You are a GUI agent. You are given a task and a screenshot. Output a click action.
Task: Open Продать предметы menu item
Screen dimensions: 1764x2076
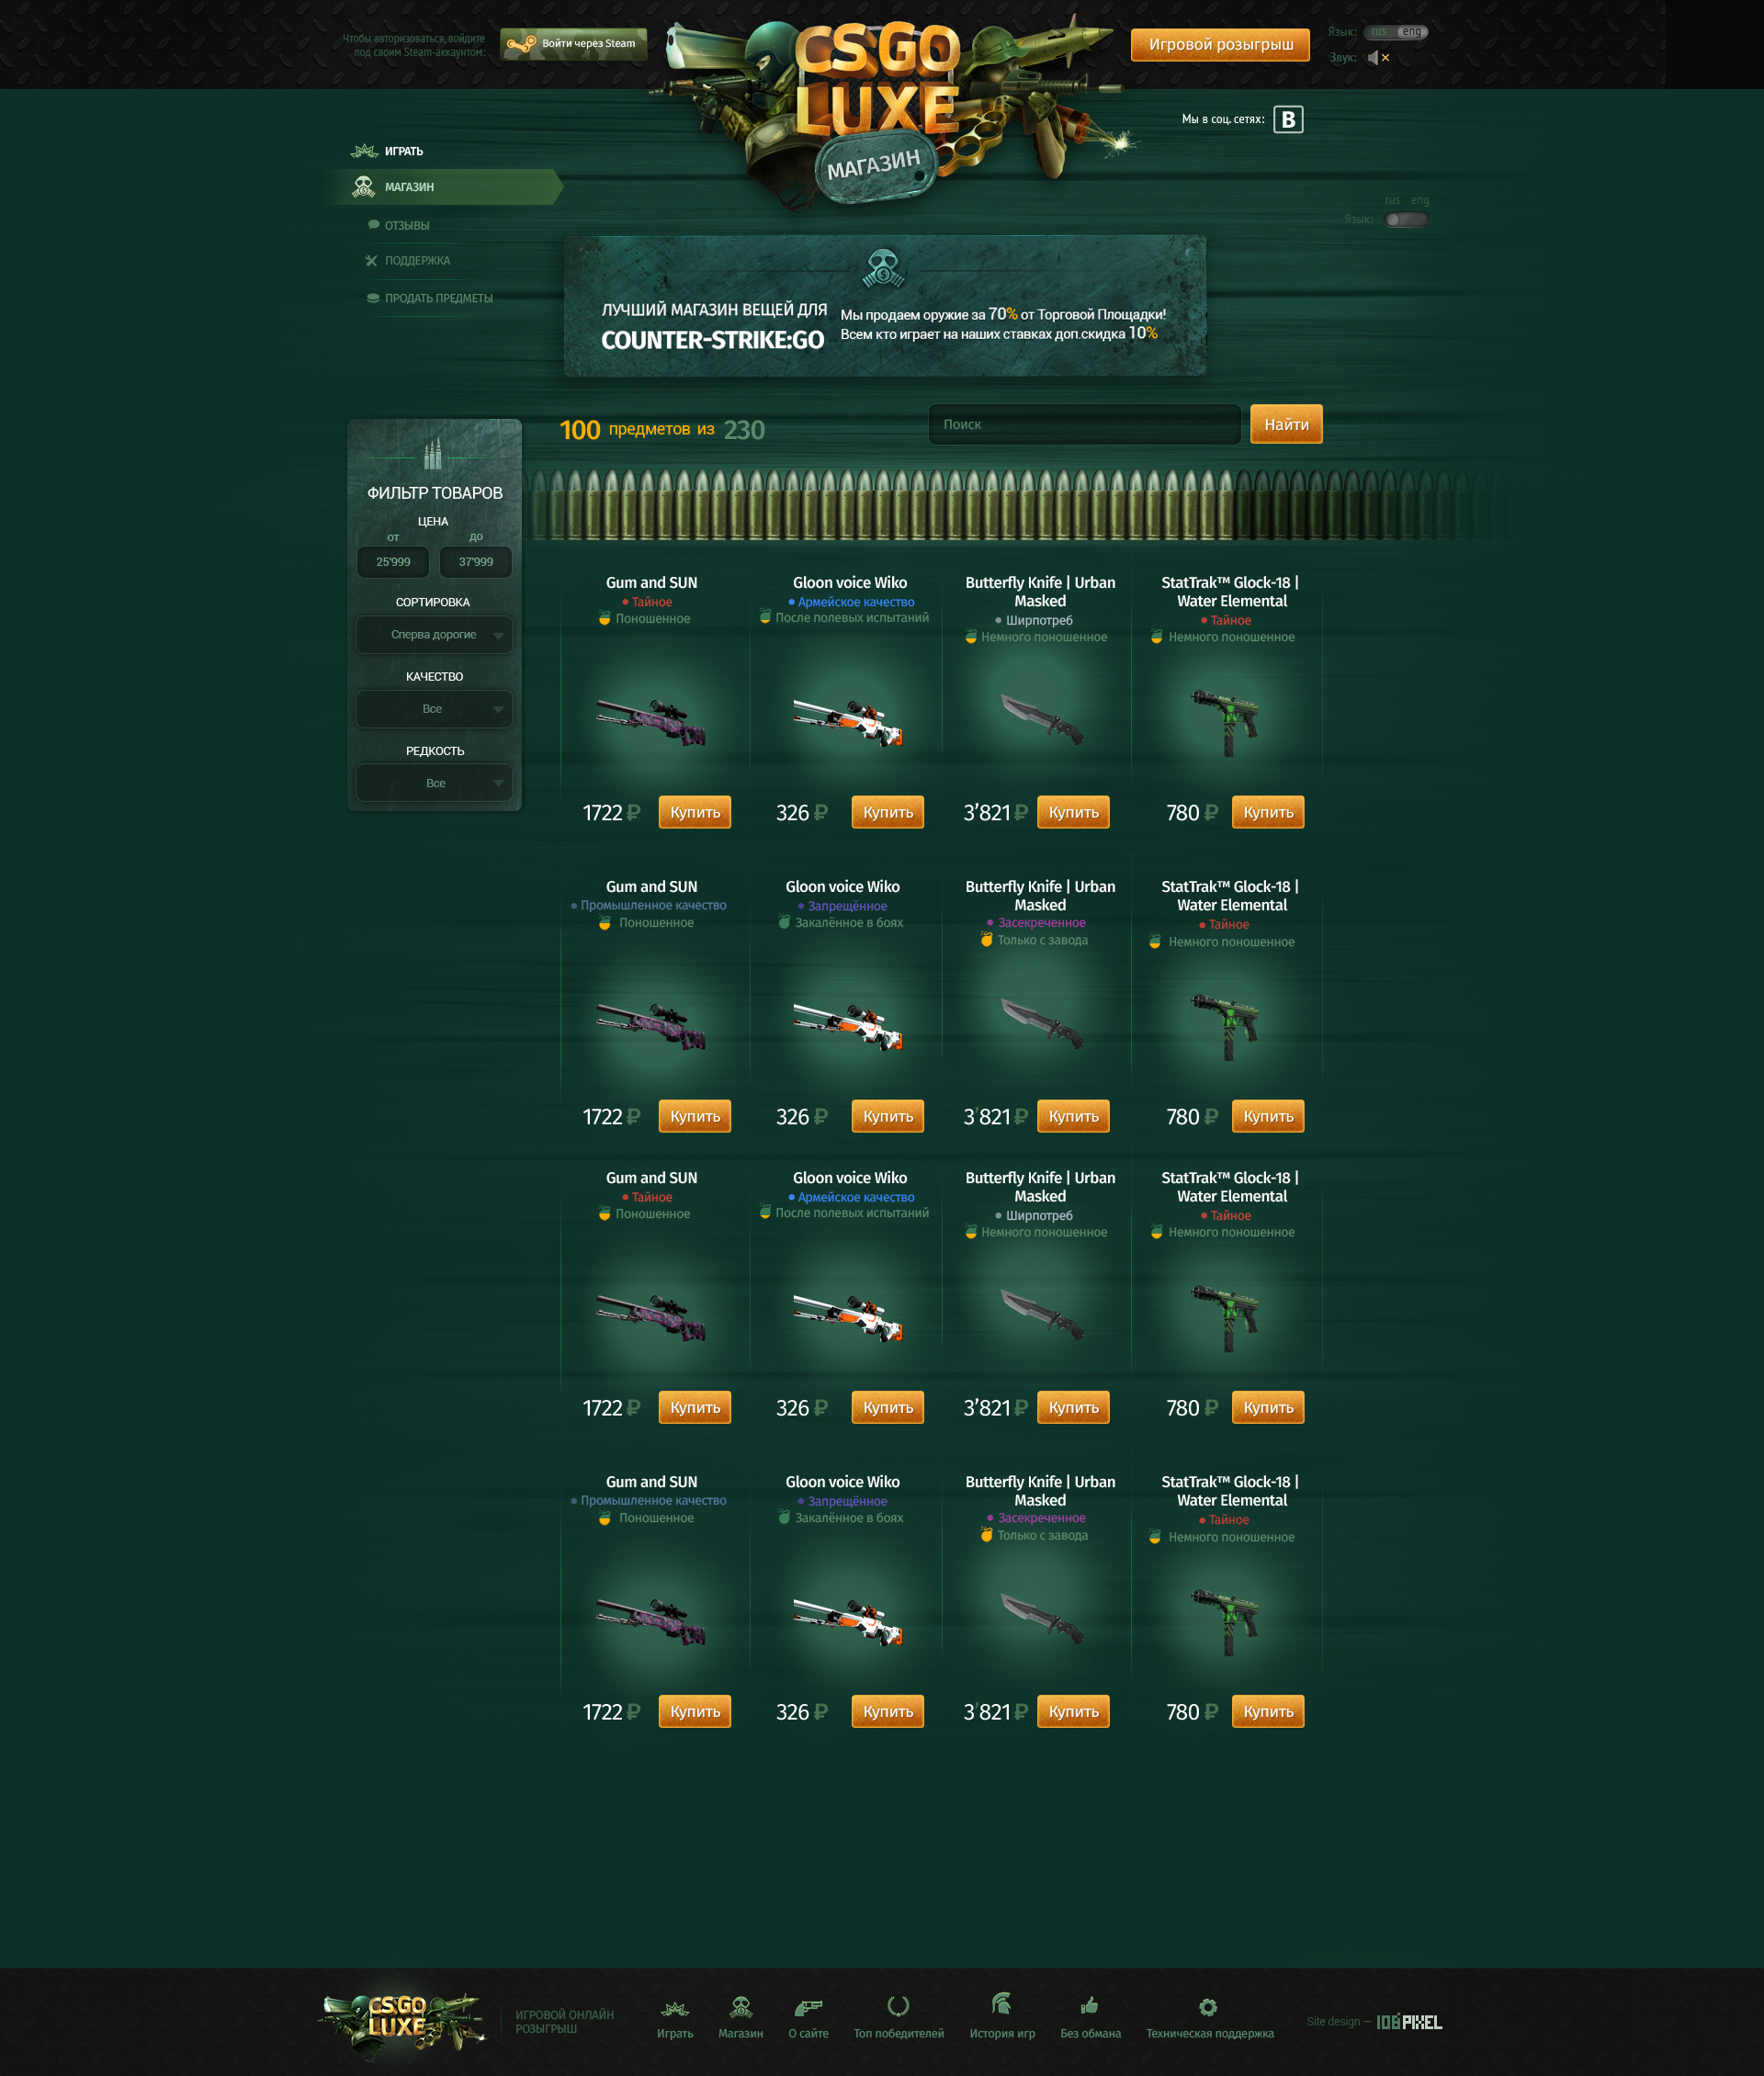(439, 298)
